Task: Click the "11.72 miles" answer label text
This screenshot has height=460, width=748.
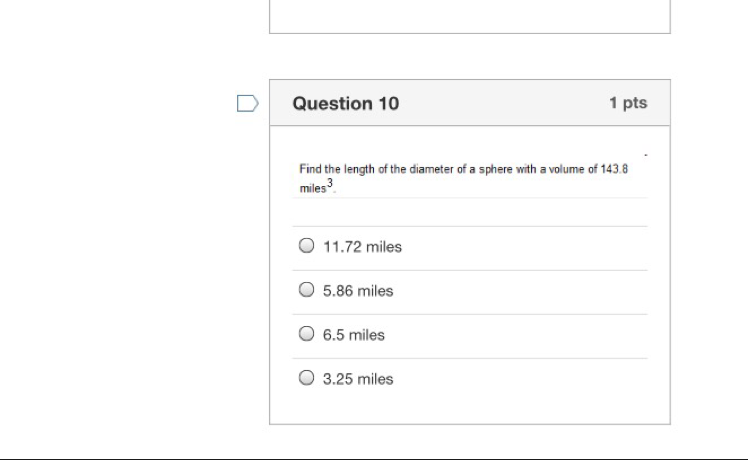Action: [x=363, y=247]
